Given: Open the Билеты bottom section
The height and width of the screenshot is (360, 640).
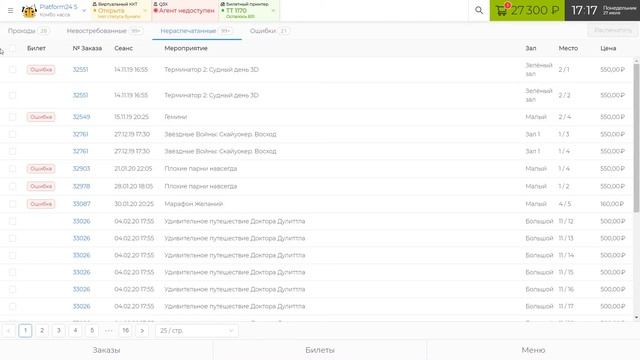Looking at the screenshot, I should click(x=320, y=350).
